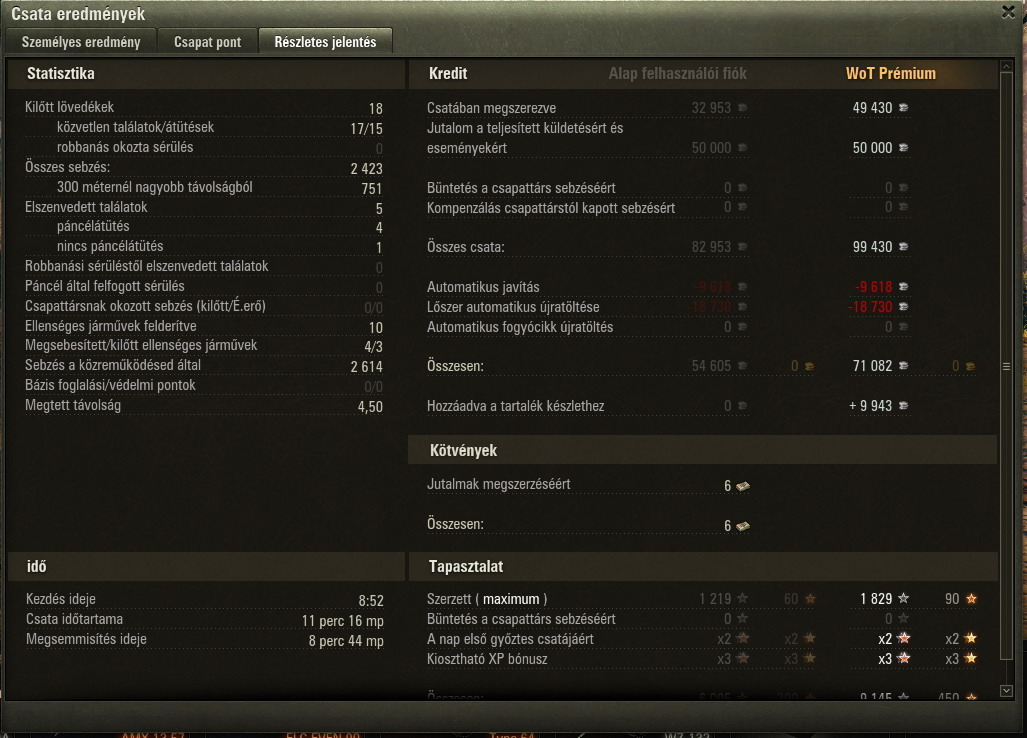This screenshot has height=738, width=1027.
Task: Click bond icon in Jutalmak megszerzéséért row
Action: 743,486
